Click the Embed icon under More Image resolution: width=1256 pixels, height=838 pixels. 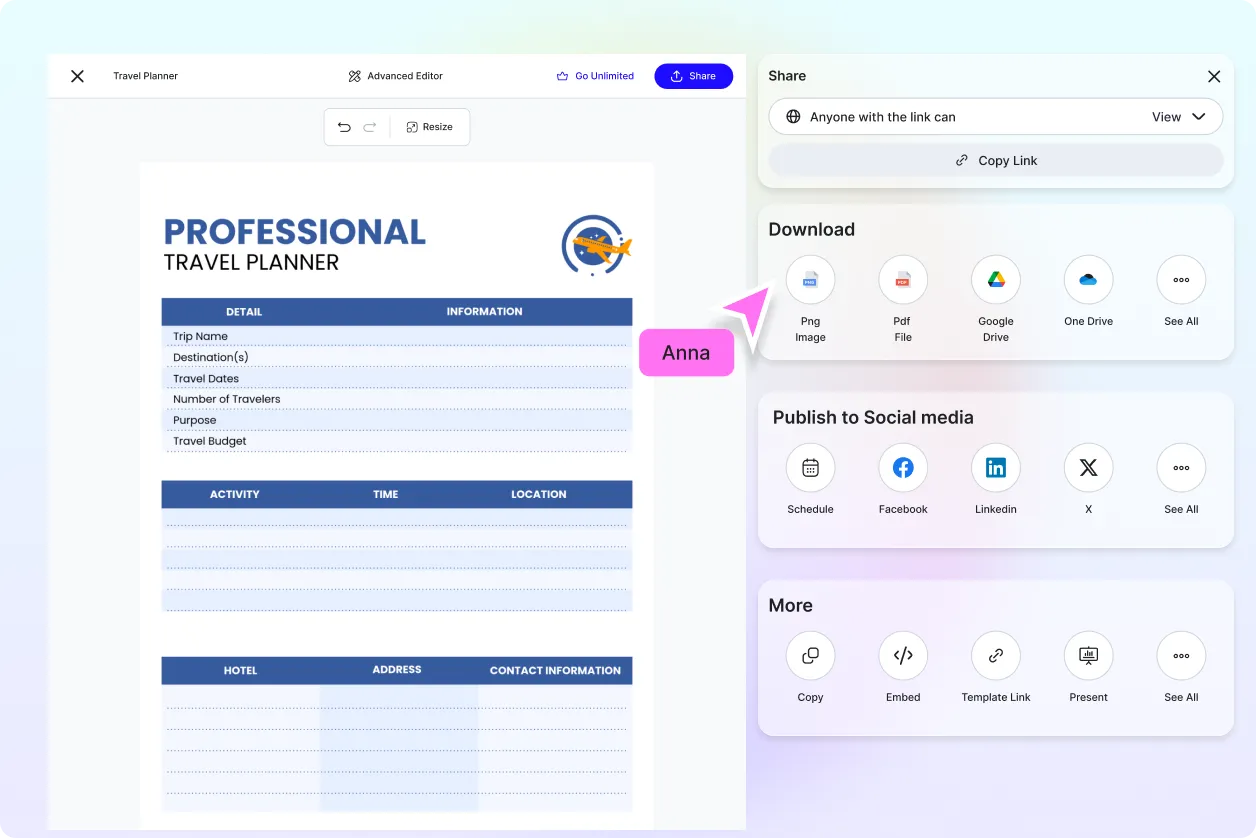tap(903, 655)
